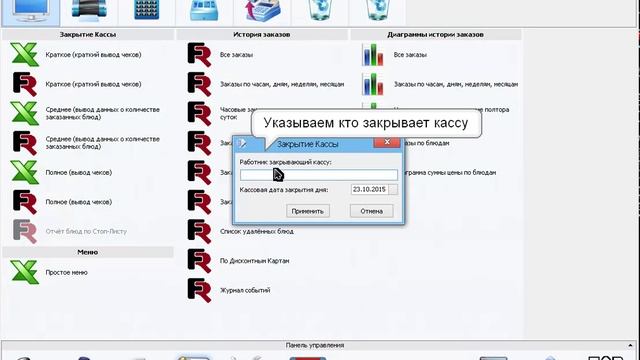
Task: Click the Отмена button
Action: 371,211
